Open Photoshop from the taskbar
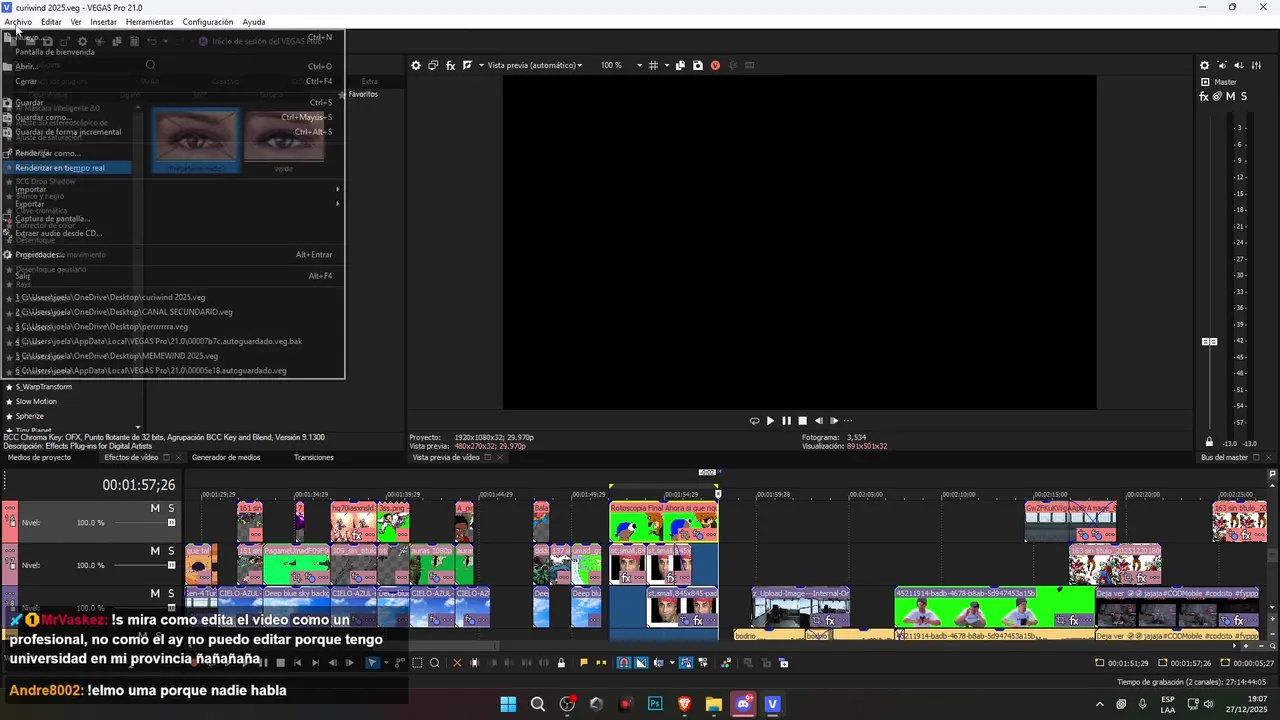Viewport: 1280px width, 720px height. coord(655,704)
